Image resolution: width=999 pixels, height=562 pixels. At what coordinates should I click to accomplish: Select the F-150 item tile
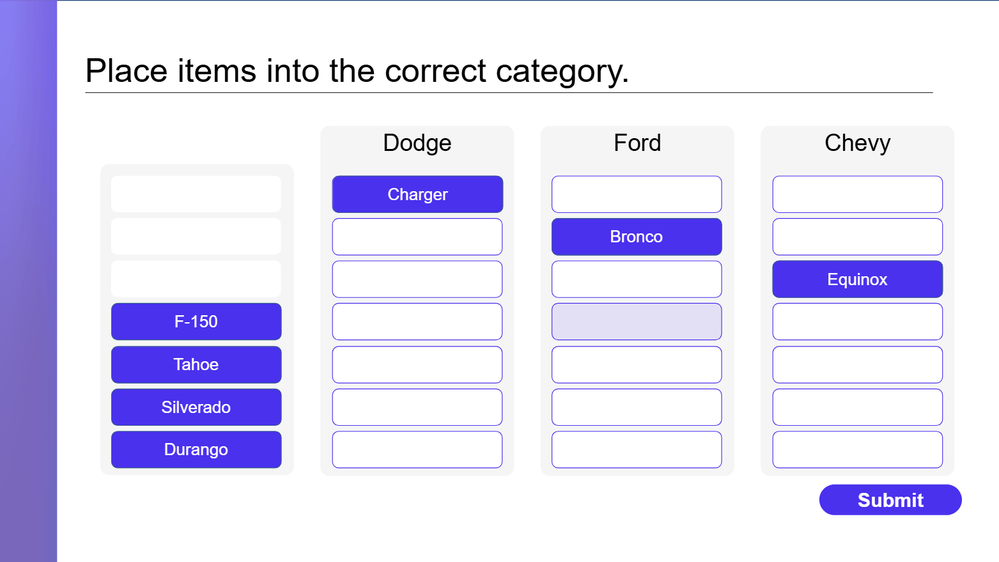[196, 322]
